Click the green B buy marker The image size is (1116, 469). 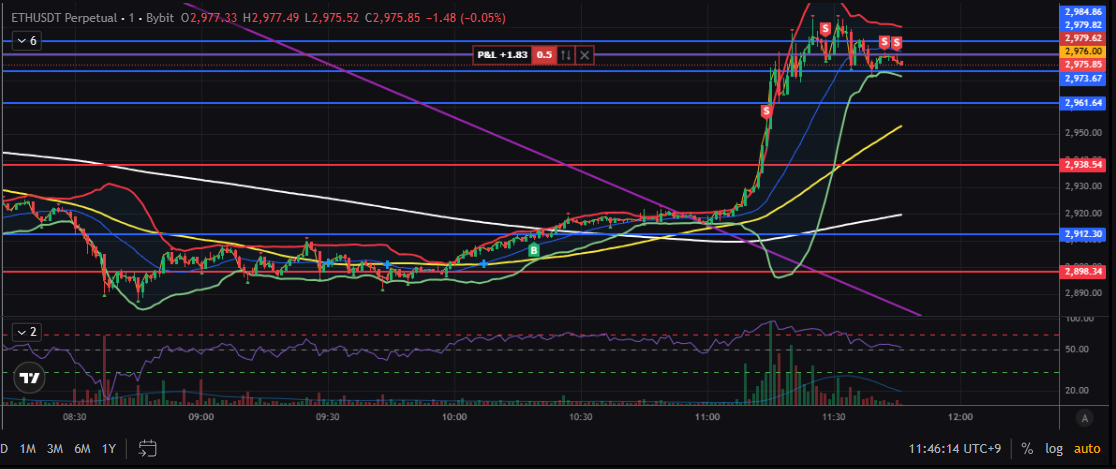[534, 250]
